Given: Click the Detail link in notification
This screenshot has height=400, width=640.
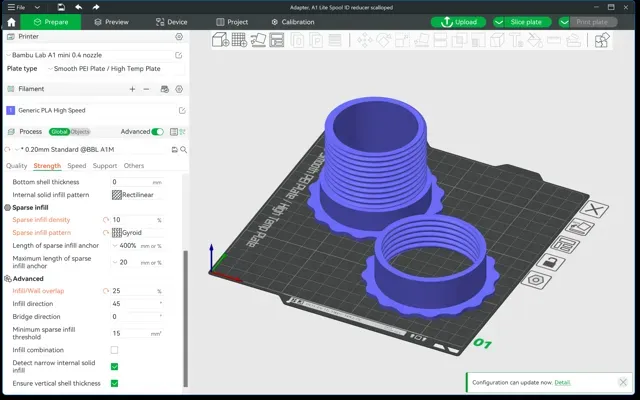Looking at the screenshot, I should point(562,382).
